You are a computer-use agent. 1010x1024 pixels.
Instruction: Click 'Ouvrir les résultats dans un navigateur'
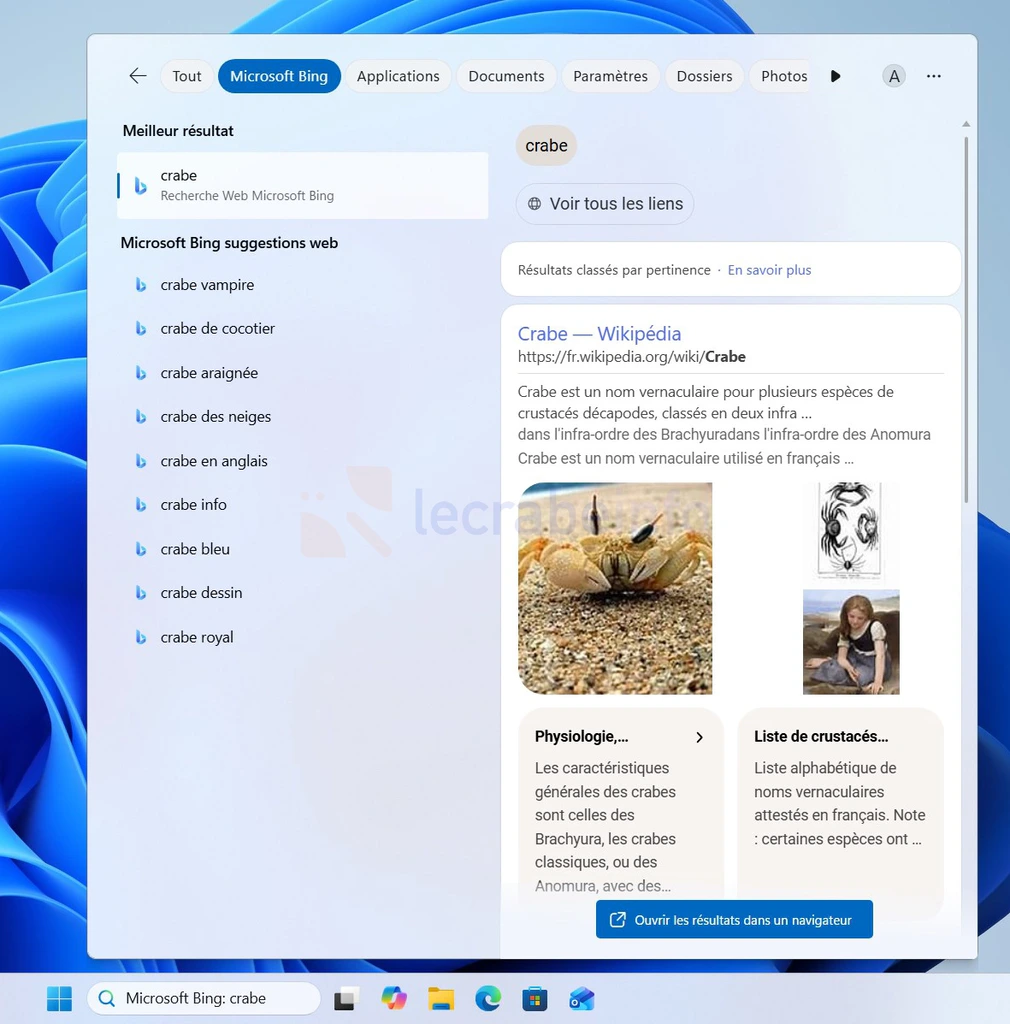coord(734,919)
